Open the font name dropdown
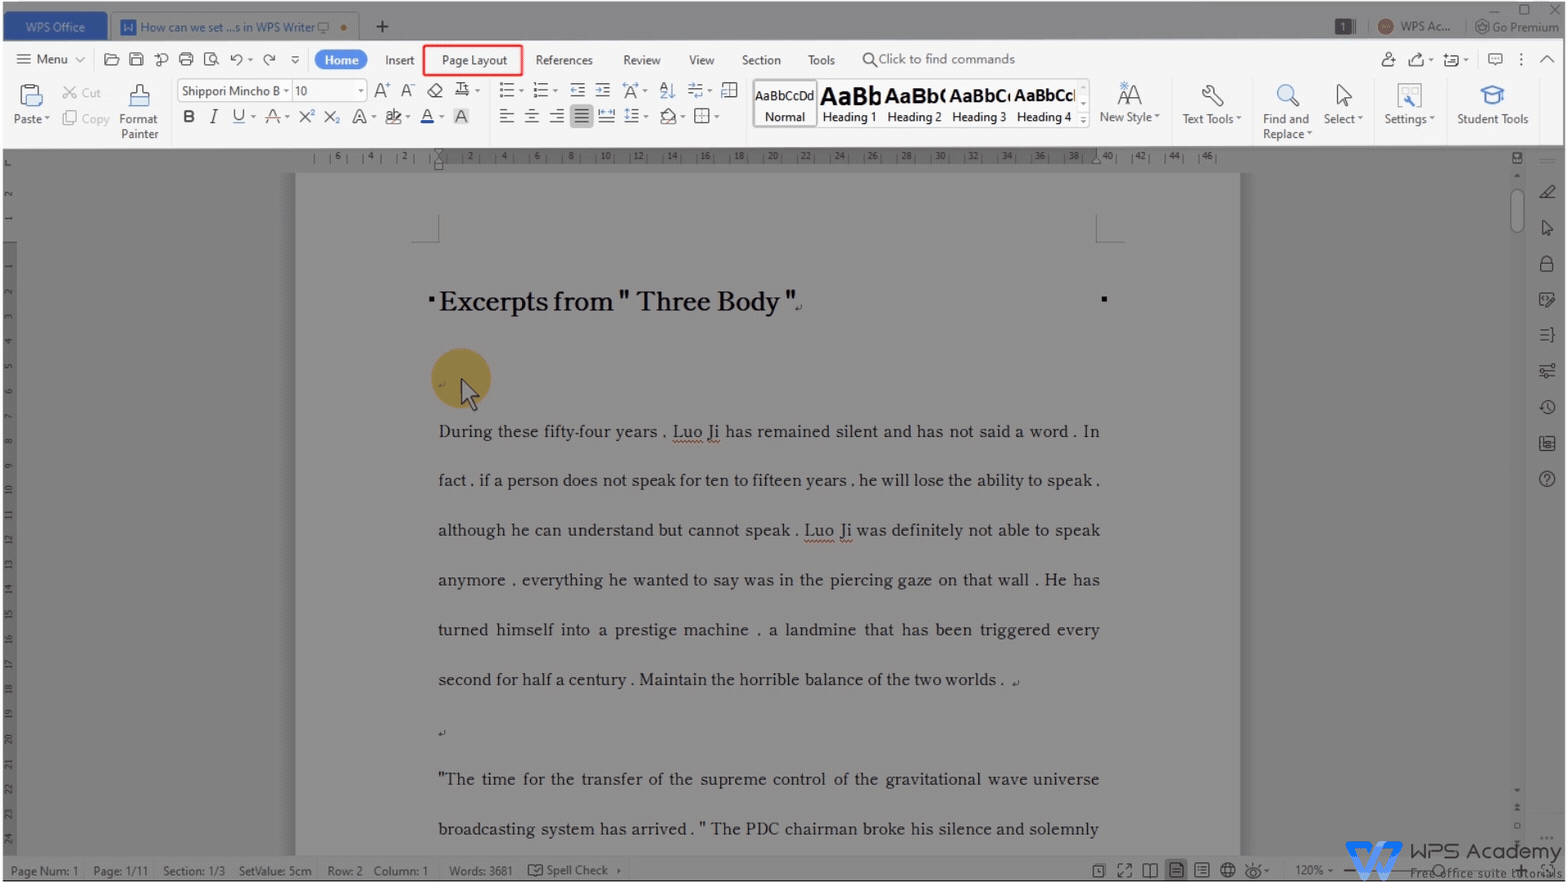 (286, 91)
